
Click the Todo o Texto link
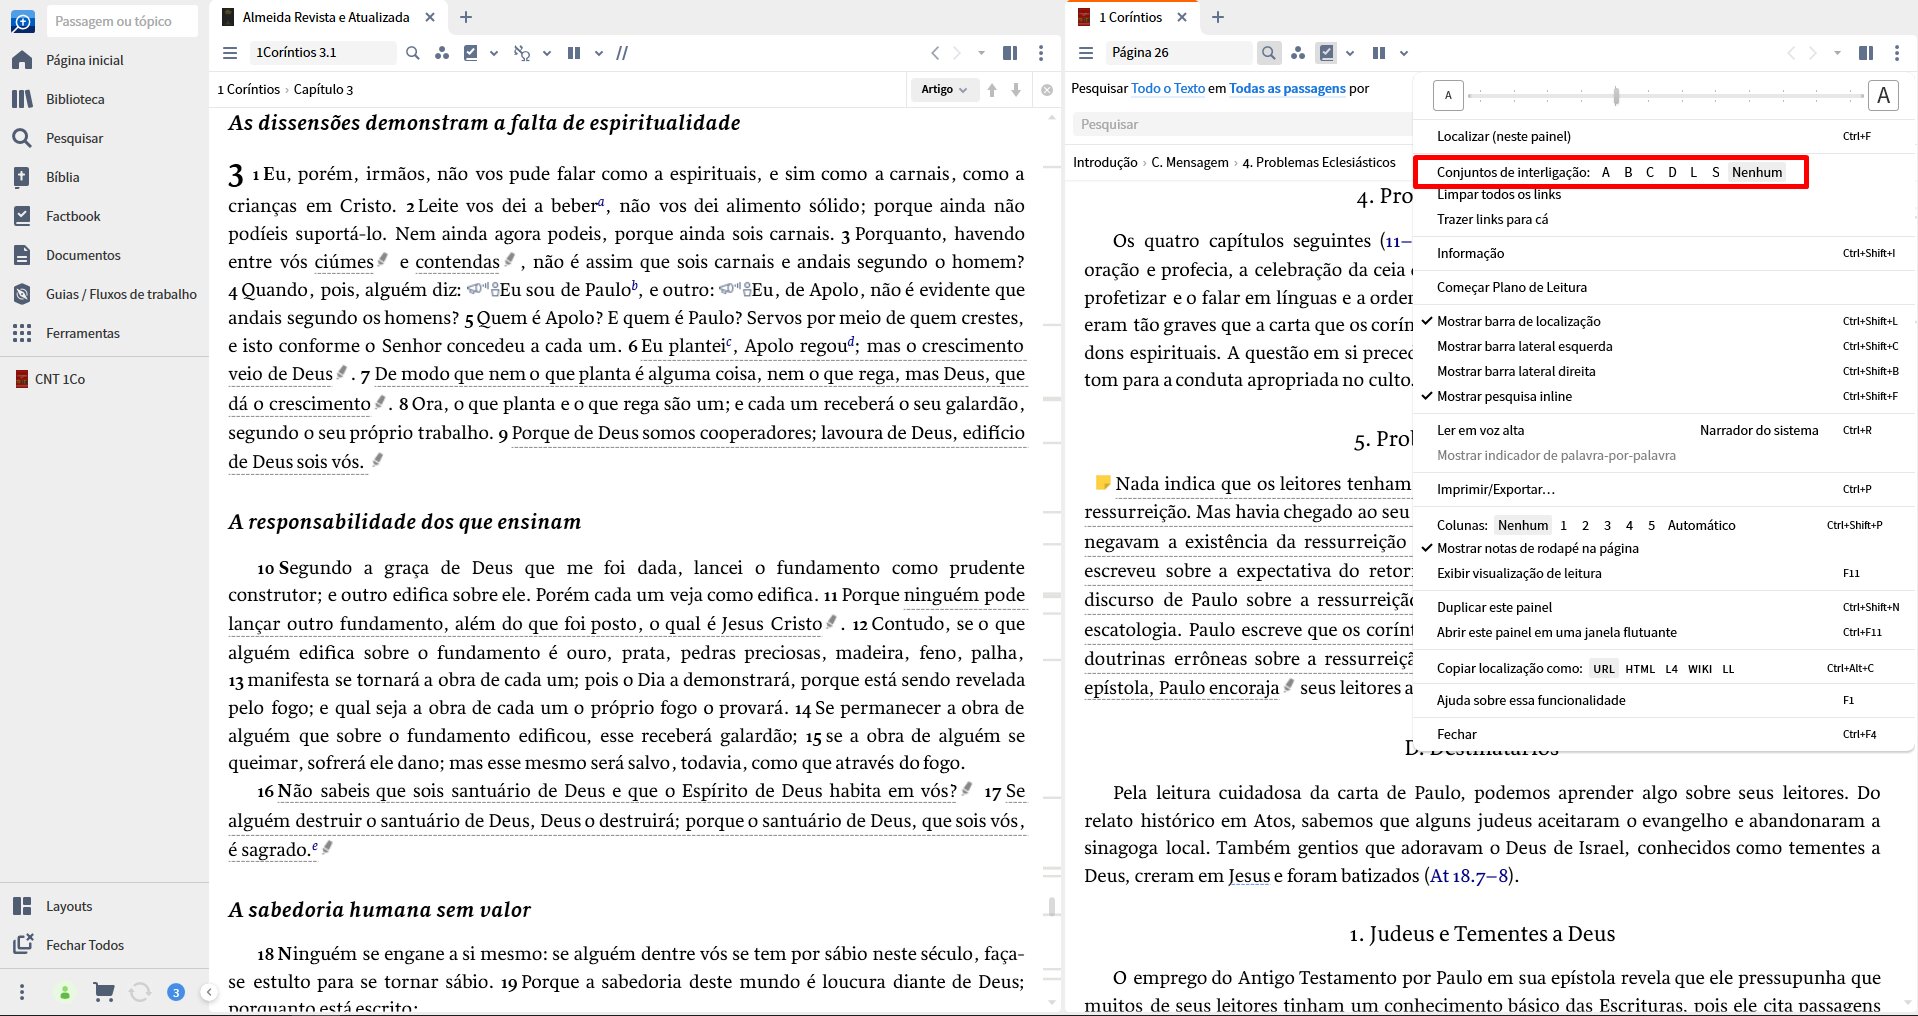pos(1167,88)
